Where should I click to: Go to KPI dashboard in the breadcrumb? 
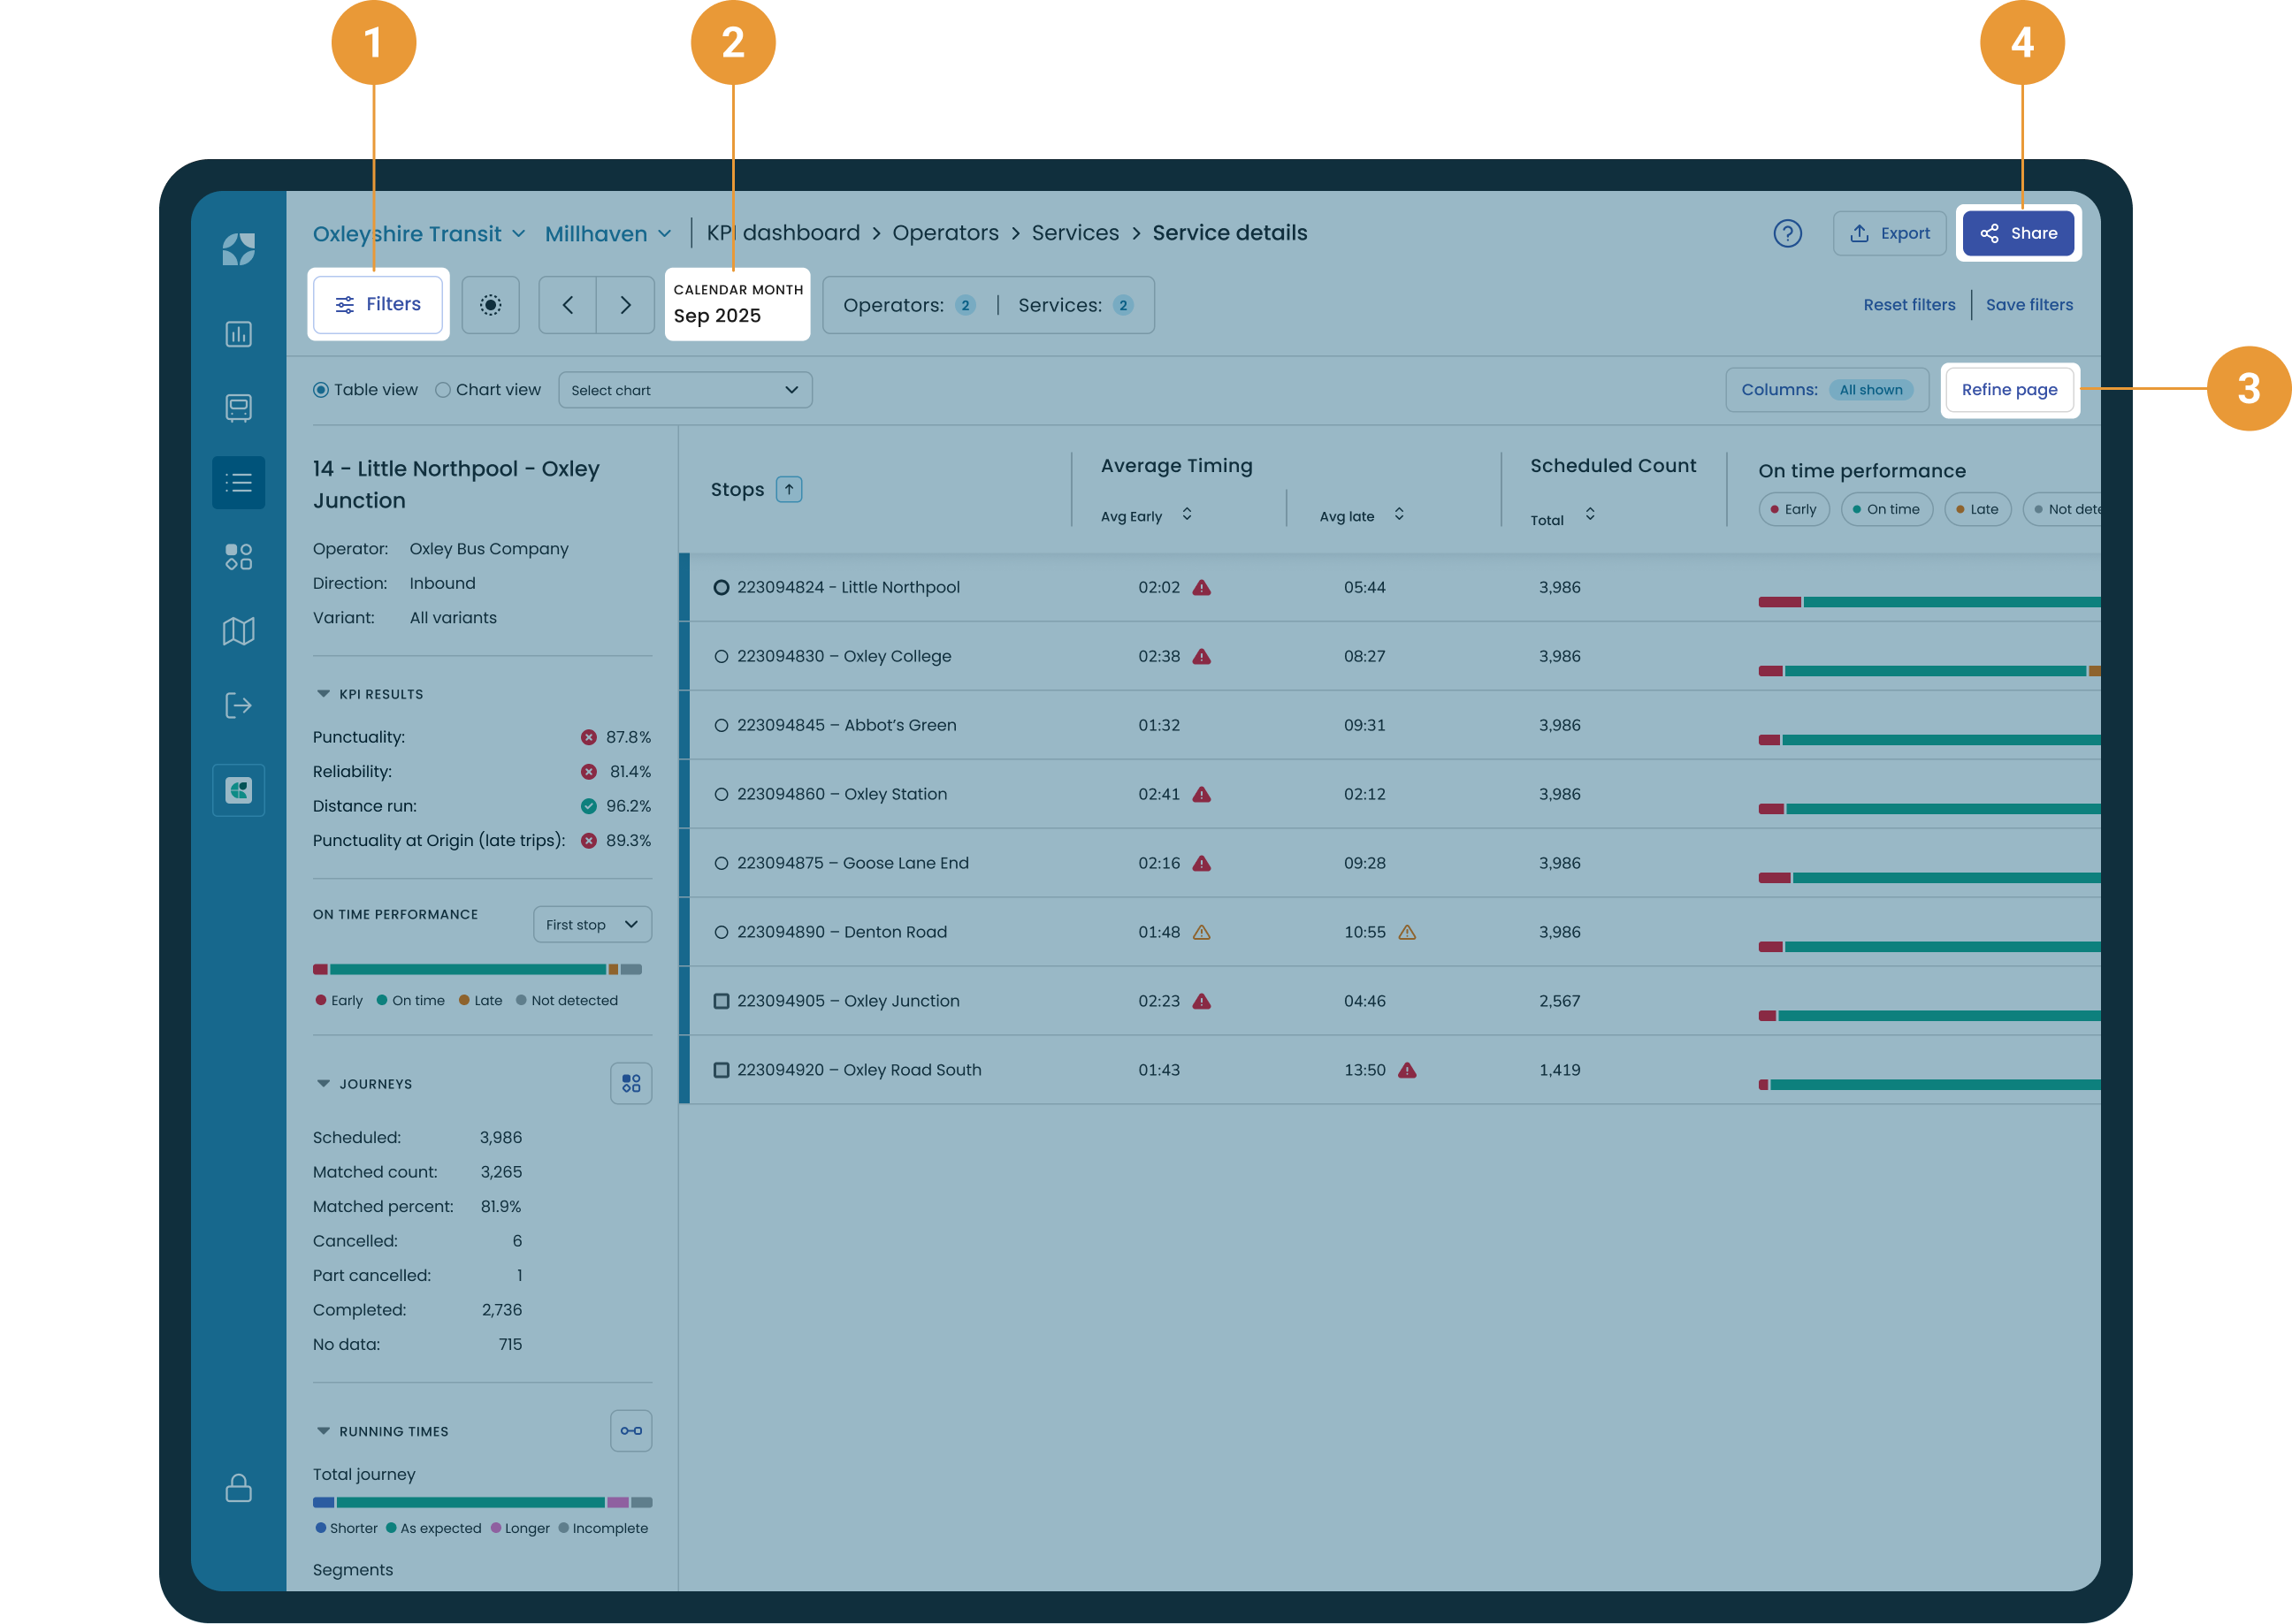pyautogui.click(x=783, y=233)
